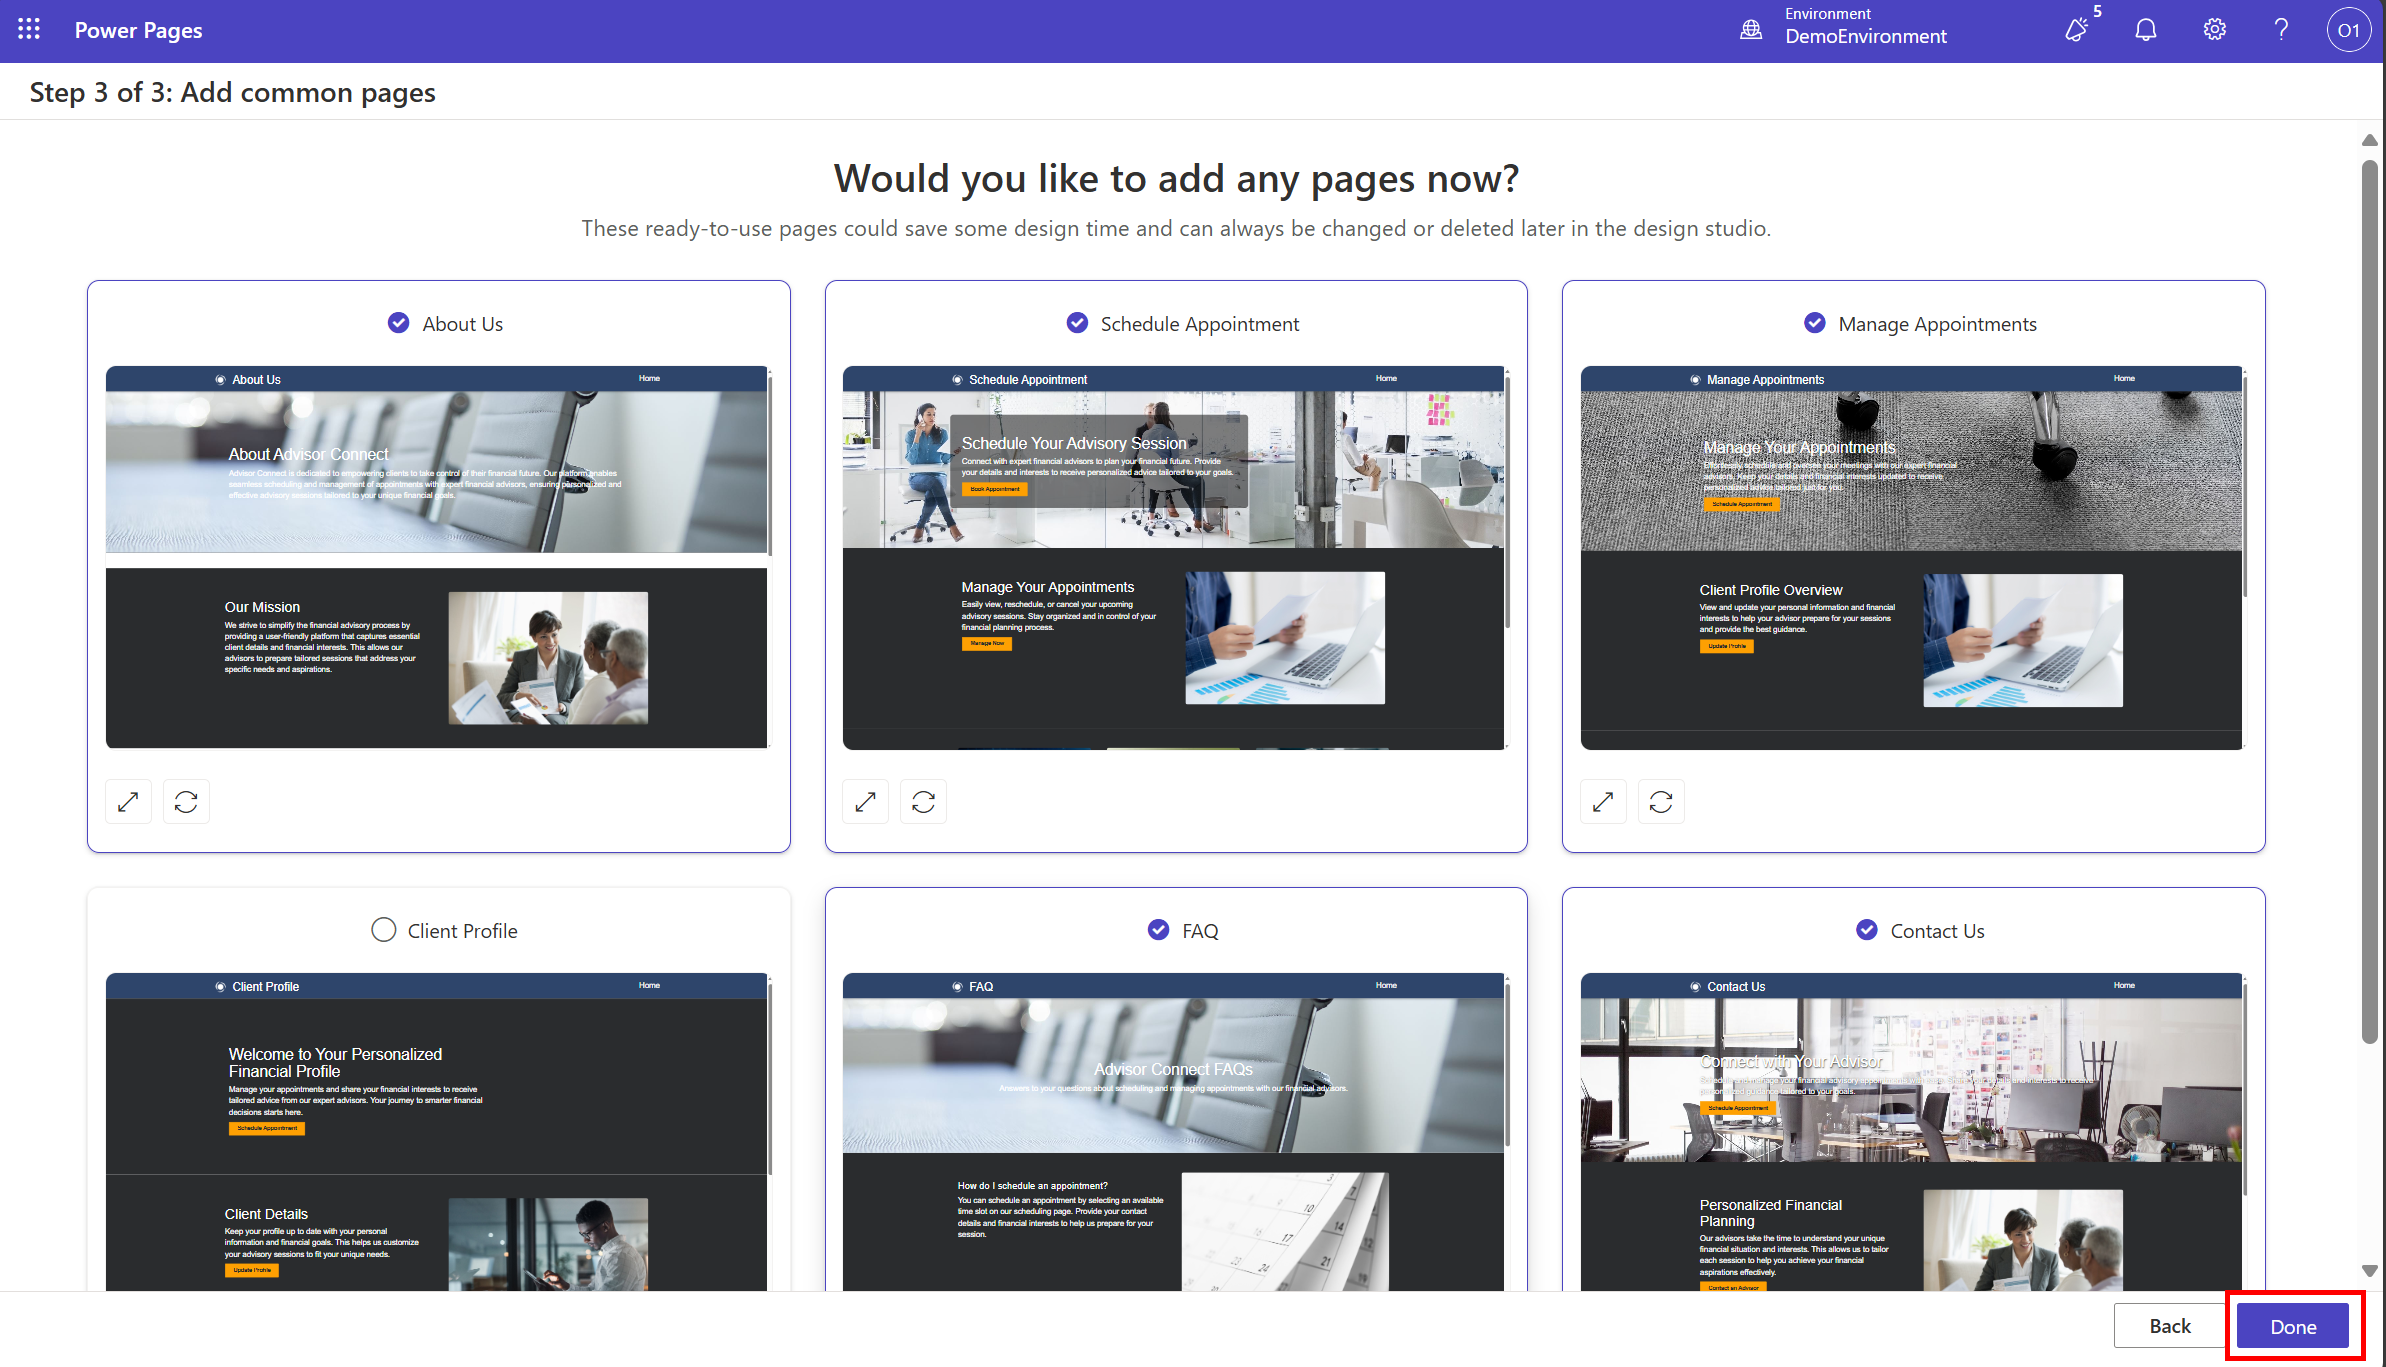The height and width of the screenshot is (1367, 2386).
Task: Go to Power Pages home
Action: 138,30
